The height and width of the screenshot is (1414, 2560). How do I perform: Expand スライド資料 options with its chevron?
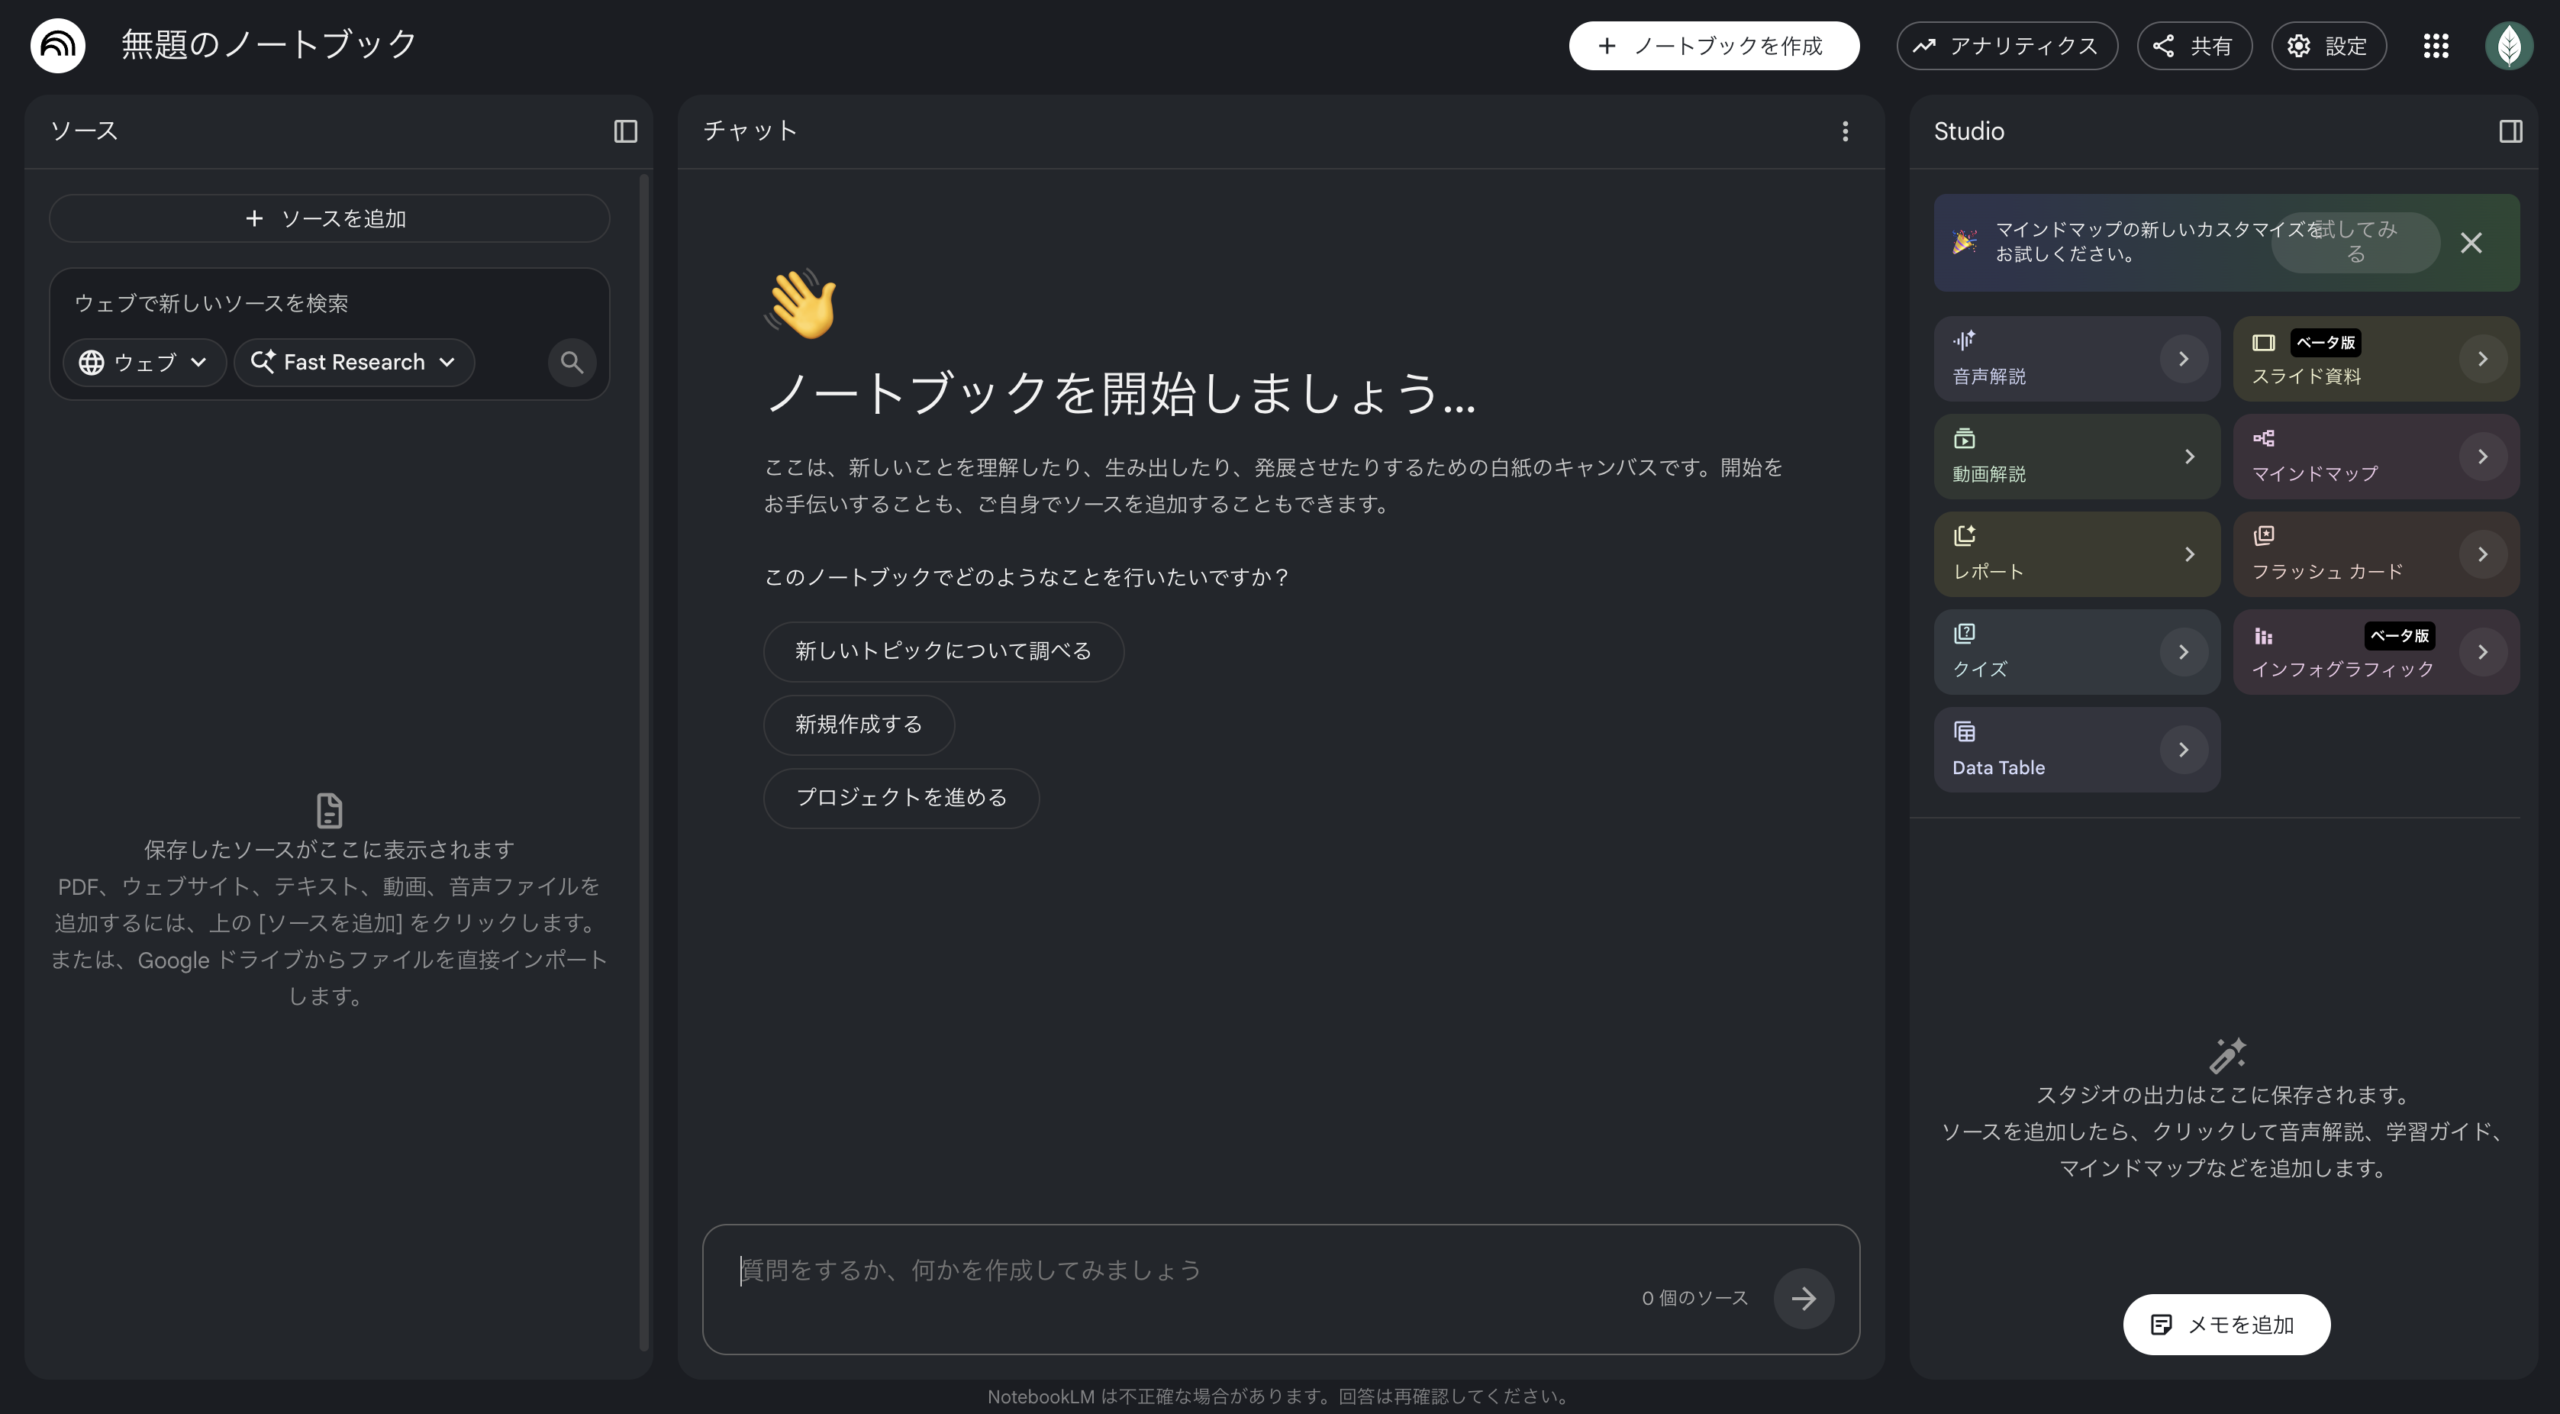click(2482, 359)
